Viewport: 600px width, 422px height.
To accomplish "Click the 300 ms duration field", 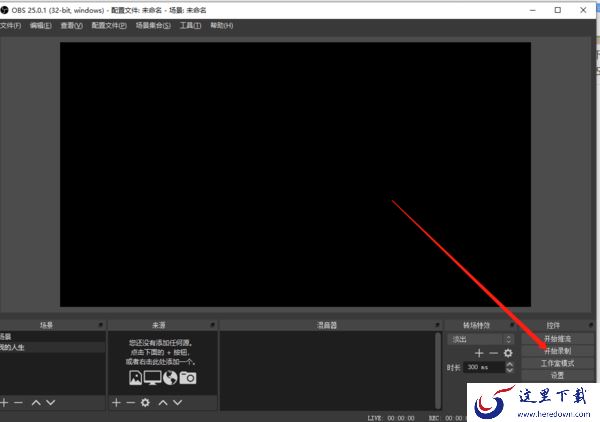I will (484, 367).
